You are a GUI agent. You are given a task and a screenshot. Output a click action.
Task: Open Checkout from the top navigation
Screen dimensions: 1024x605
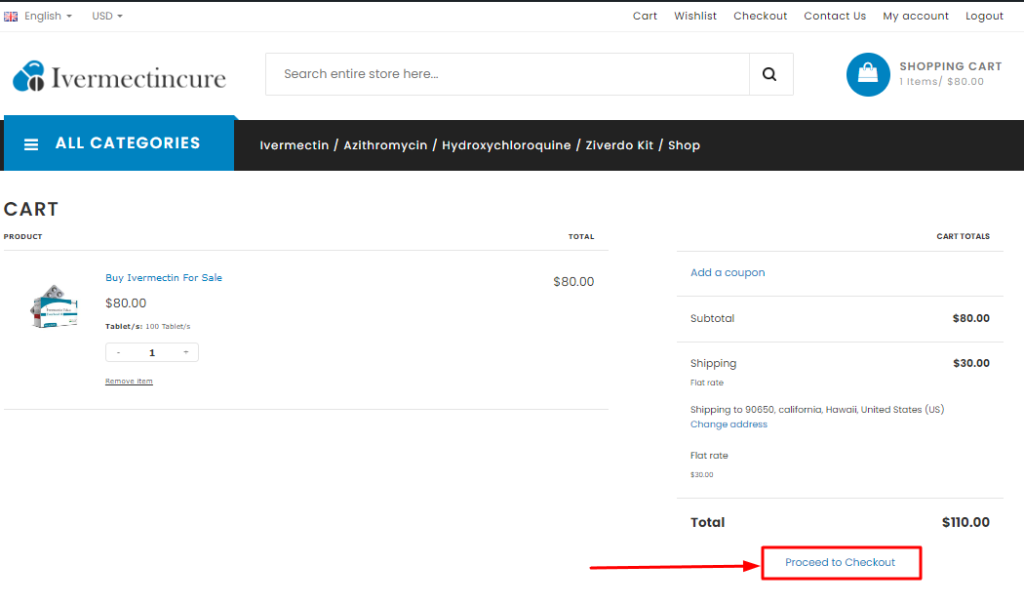760,16
